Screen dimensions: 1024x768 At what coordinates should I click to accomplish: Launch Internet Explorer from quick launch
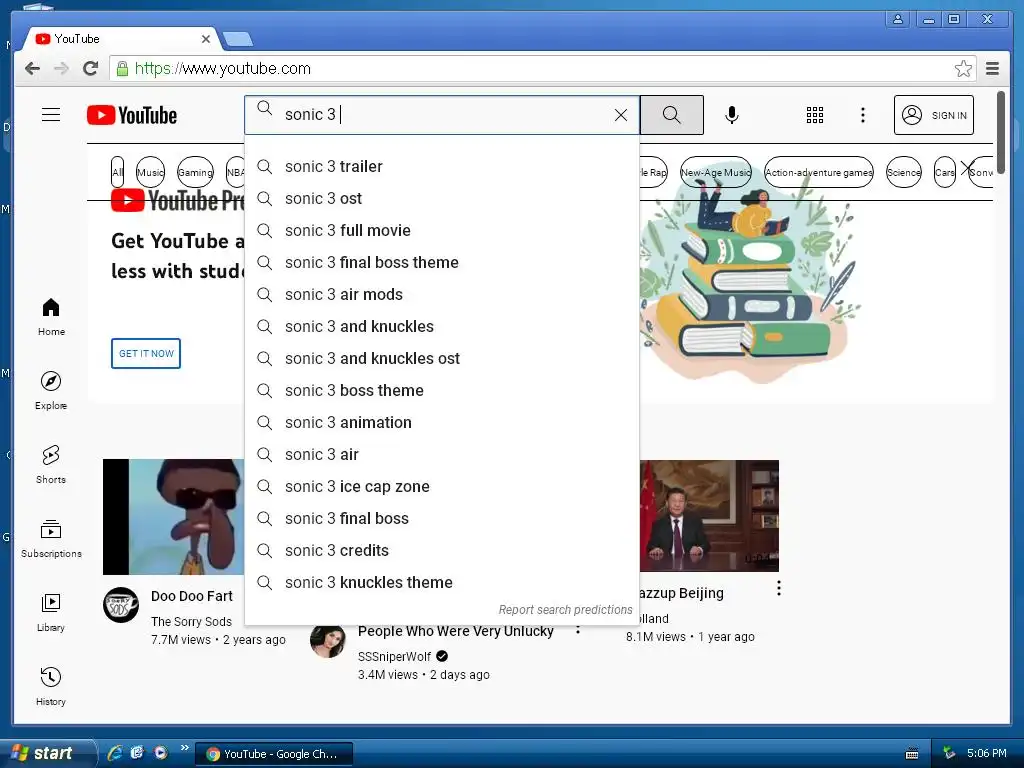(115, 753)
